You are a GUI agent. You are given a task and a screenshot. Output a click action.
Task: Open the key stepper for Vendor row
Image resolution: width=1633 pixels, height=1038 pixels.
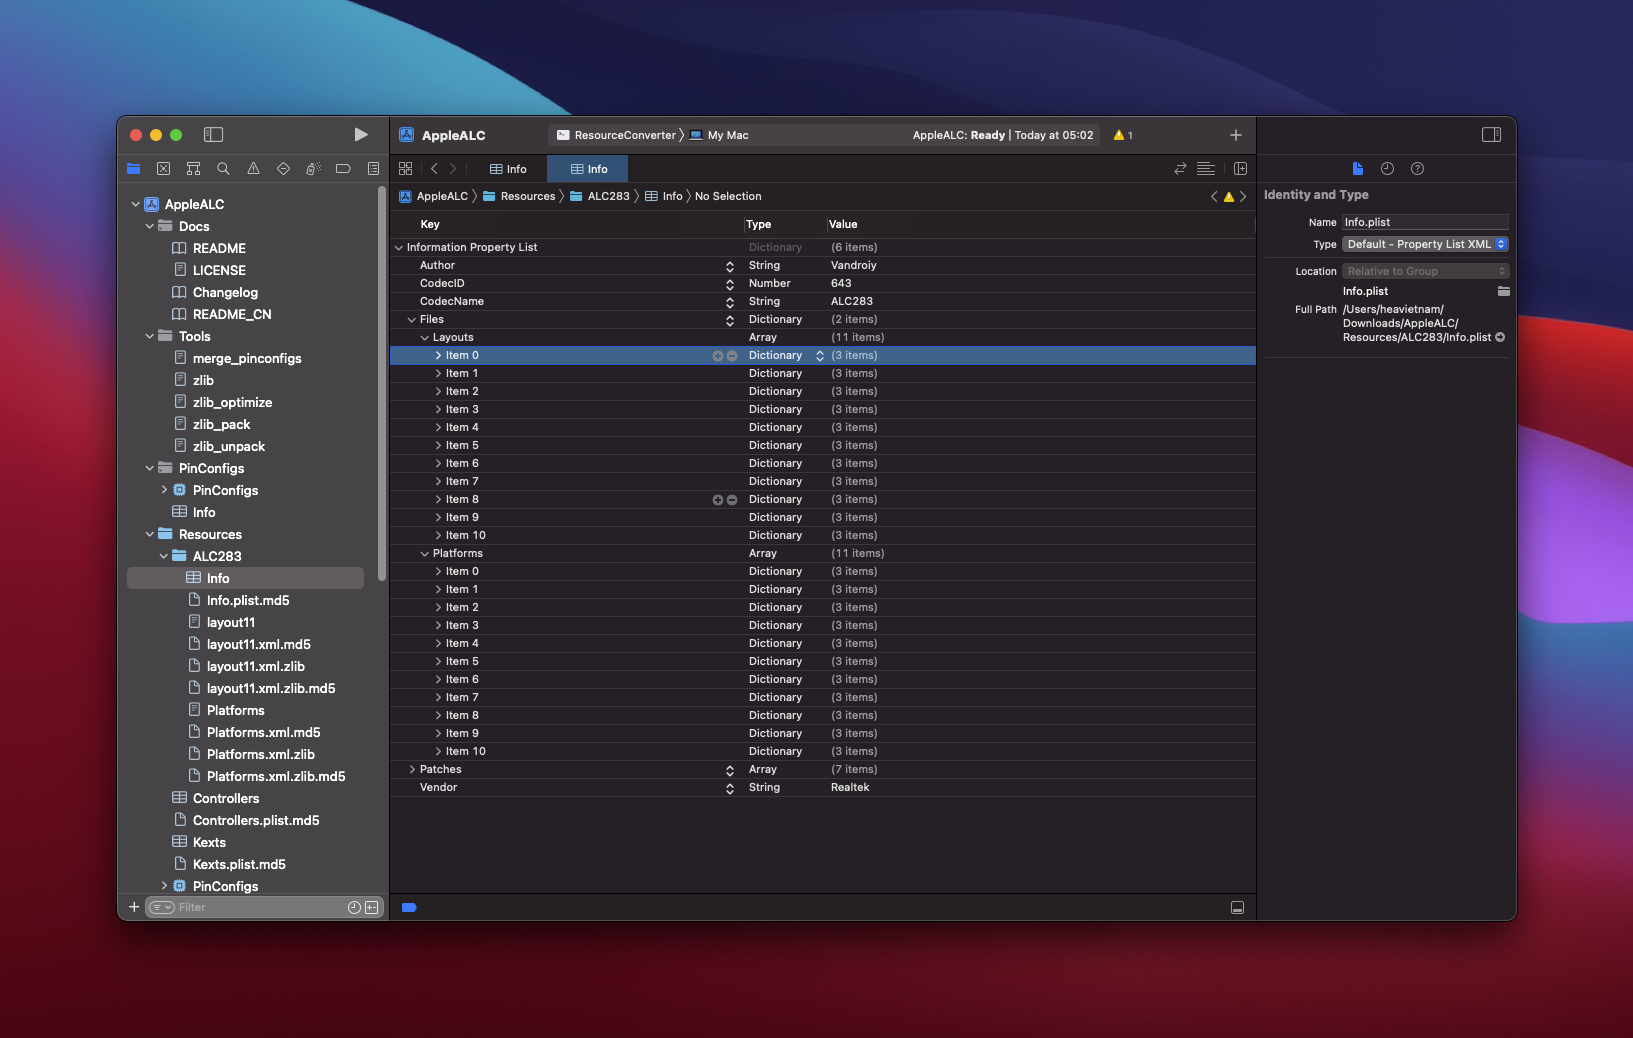(x=730, y=788)
